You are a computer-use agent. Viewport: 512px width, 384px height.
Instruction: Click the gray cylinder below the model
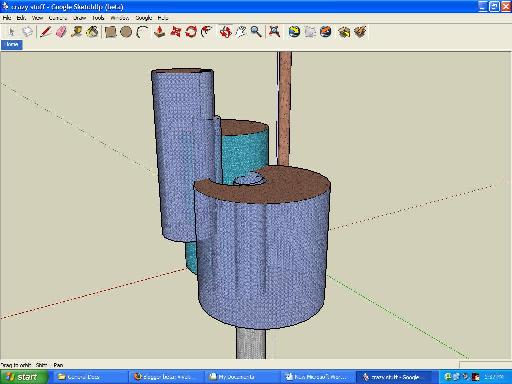(x=251, y=343)
